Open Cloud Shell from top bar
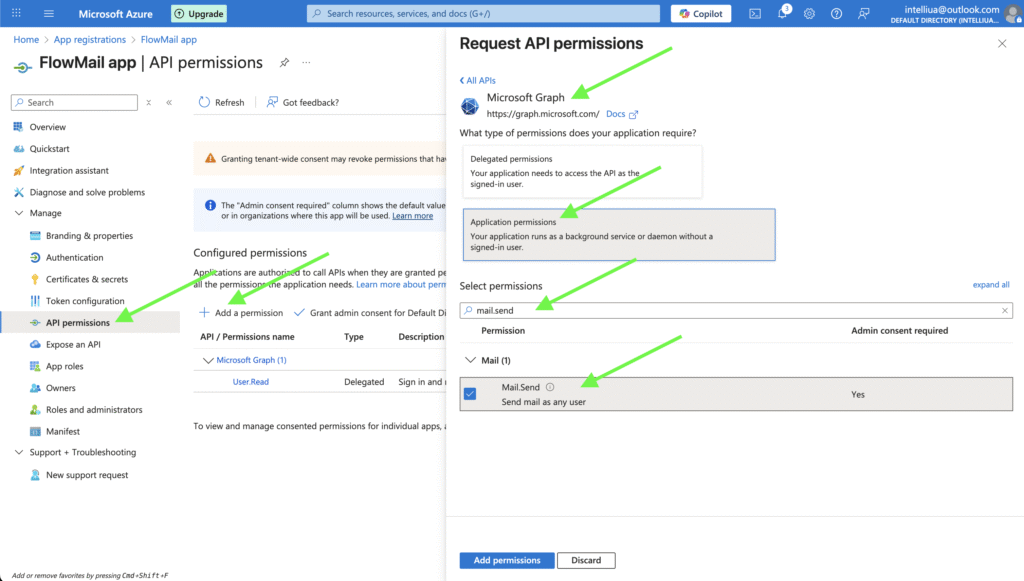Viewport: 1024px width, 581px height. point(755,13)
